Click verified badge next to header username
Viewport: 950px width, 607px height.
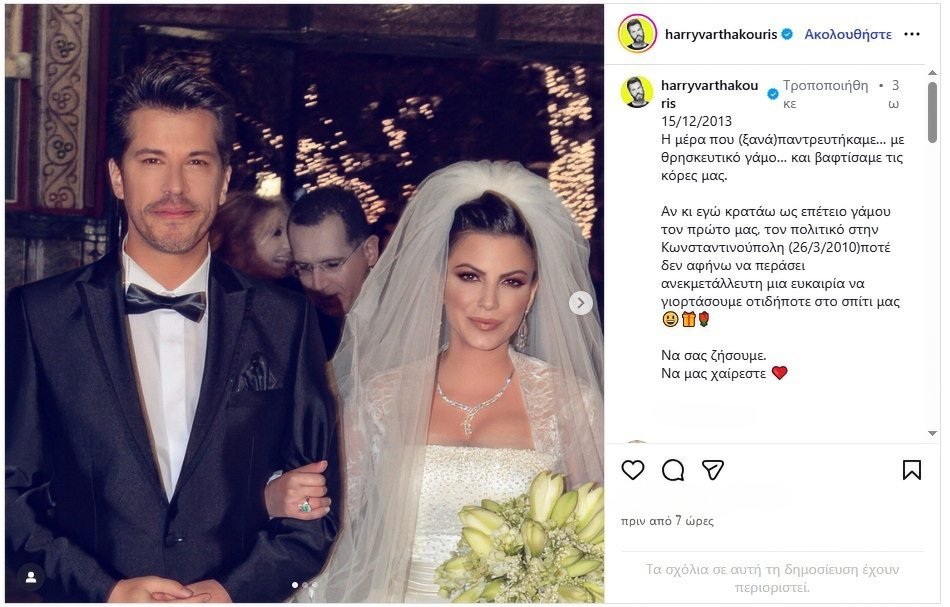pos(787,35)
